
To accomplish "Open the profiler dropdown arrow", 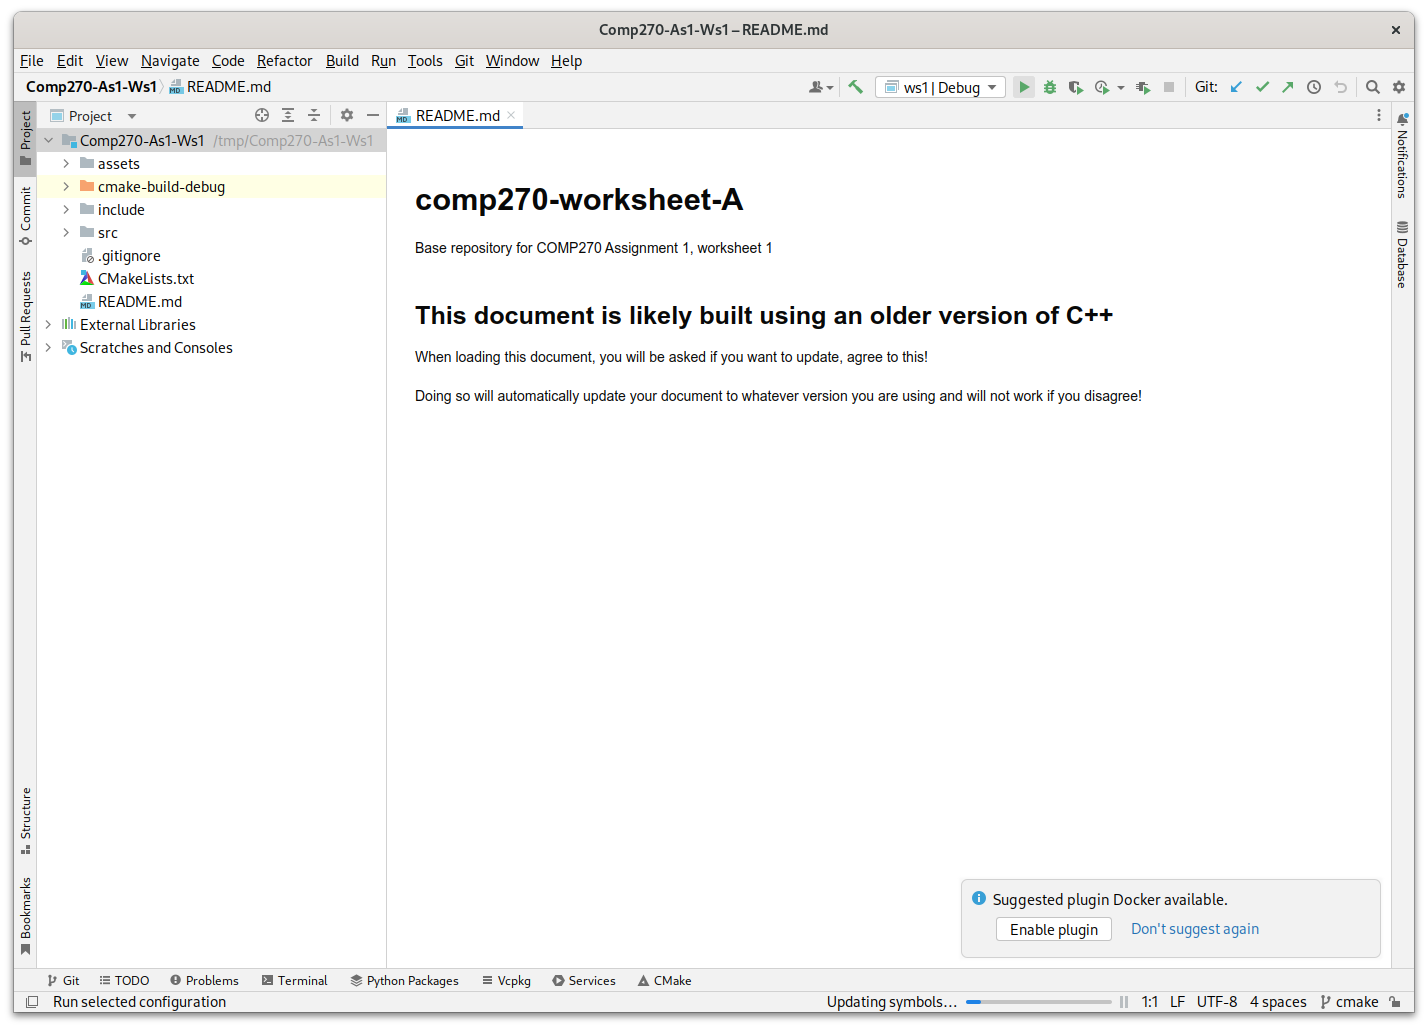I will 1120,88.
